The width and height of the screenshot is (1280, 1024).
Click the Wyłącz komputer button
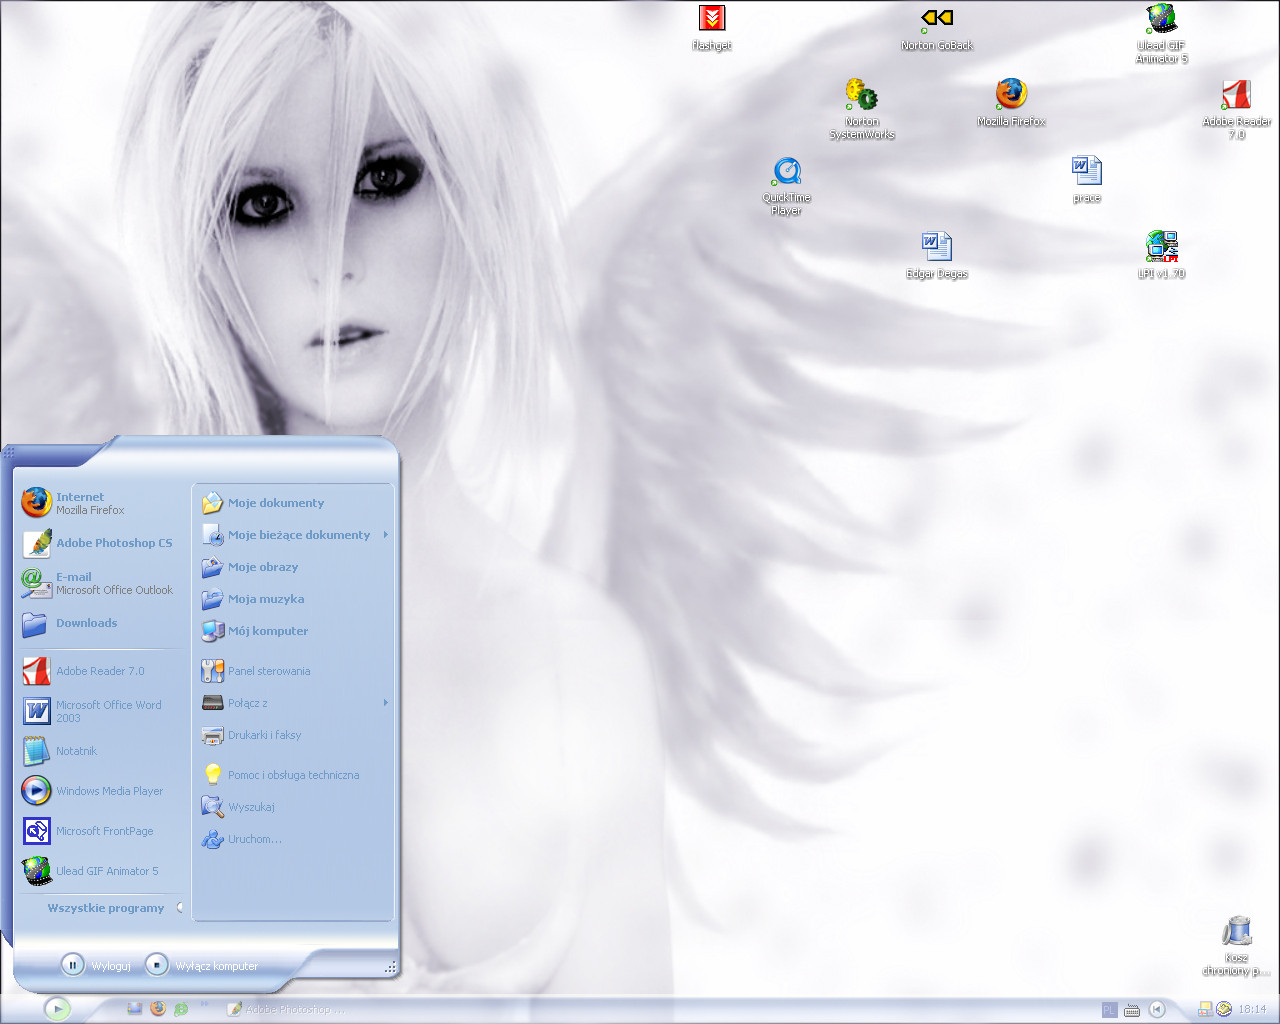[202, 965]
